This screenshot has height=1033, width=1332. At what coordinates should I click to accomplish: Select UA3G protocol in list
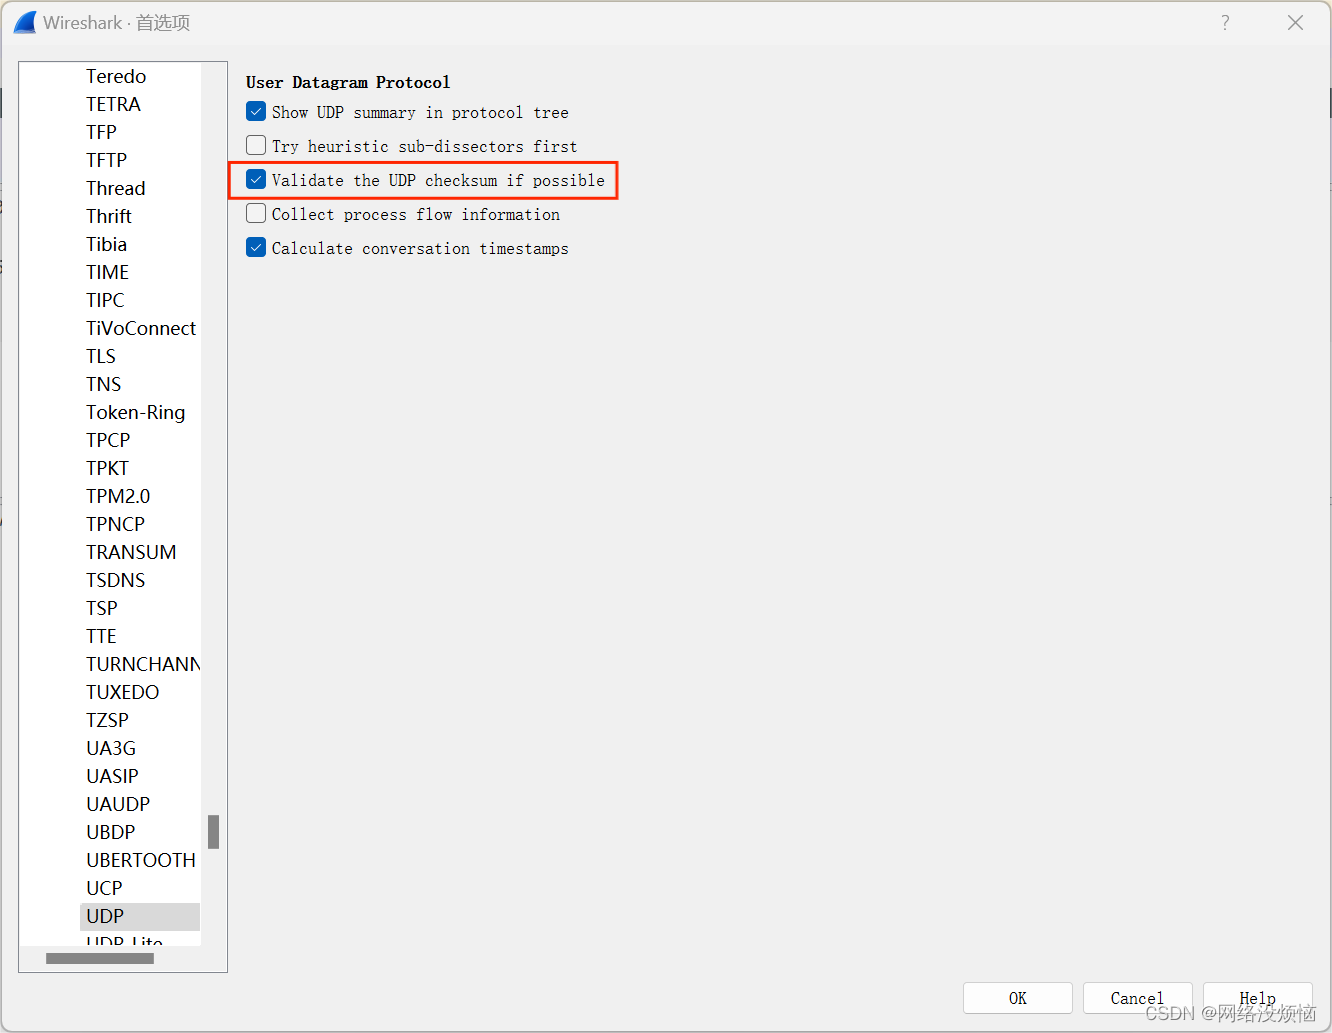(111, 748)
